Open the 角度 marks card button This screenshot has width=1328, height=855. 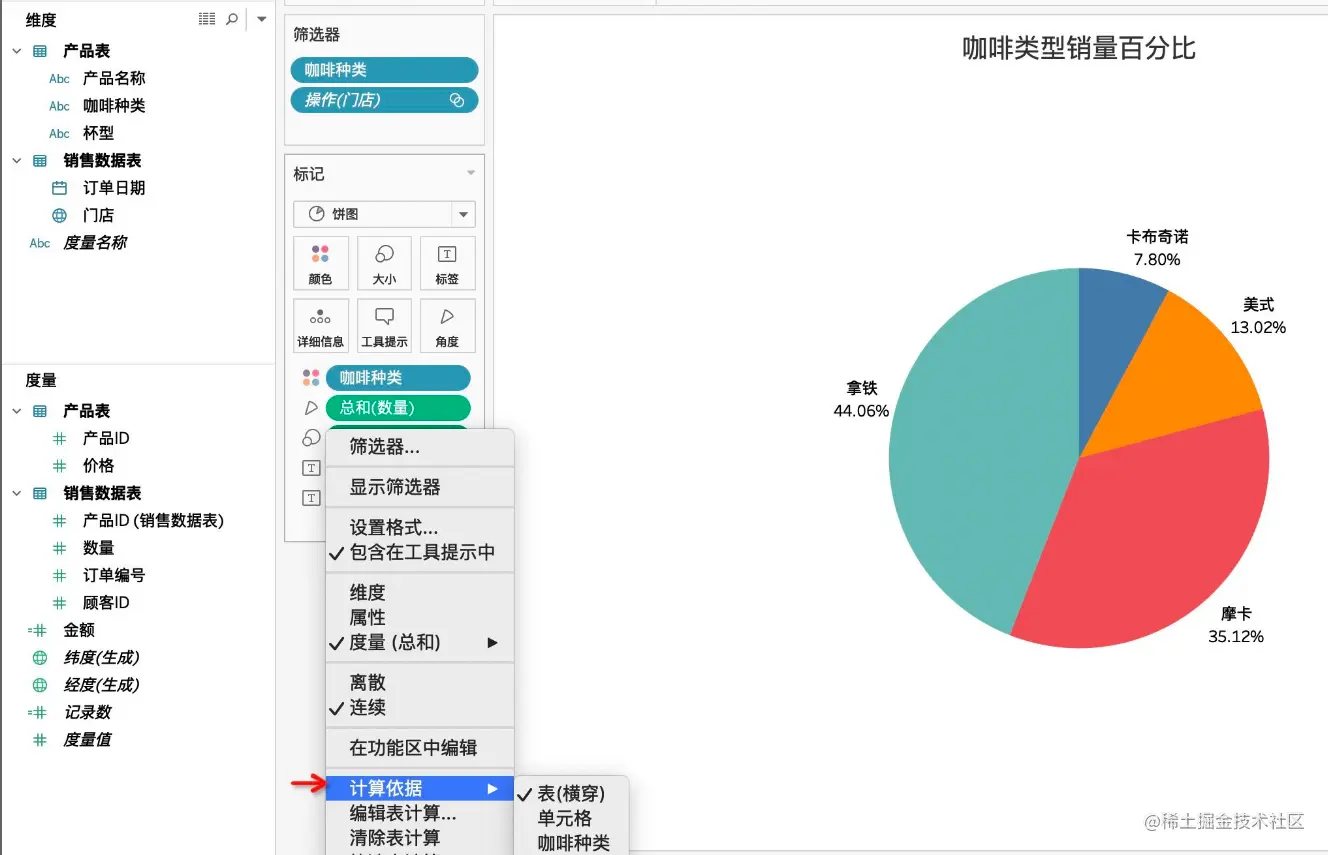(447, 326)
